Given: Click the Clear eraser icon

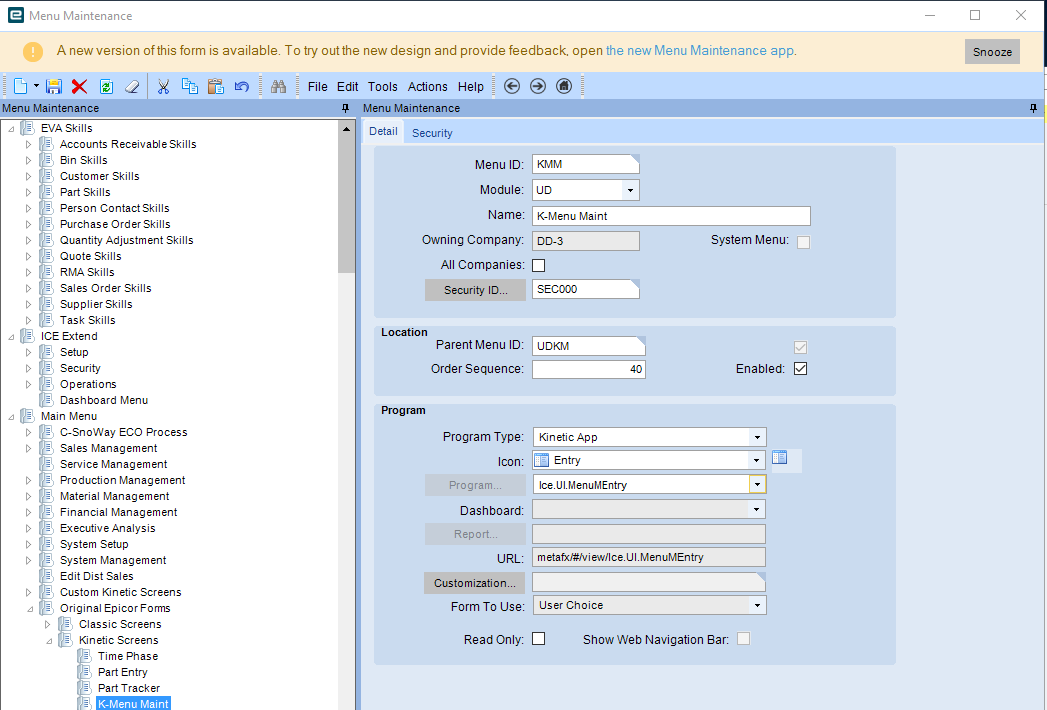Looking at the screenshot, I should (x=132, y=87).
